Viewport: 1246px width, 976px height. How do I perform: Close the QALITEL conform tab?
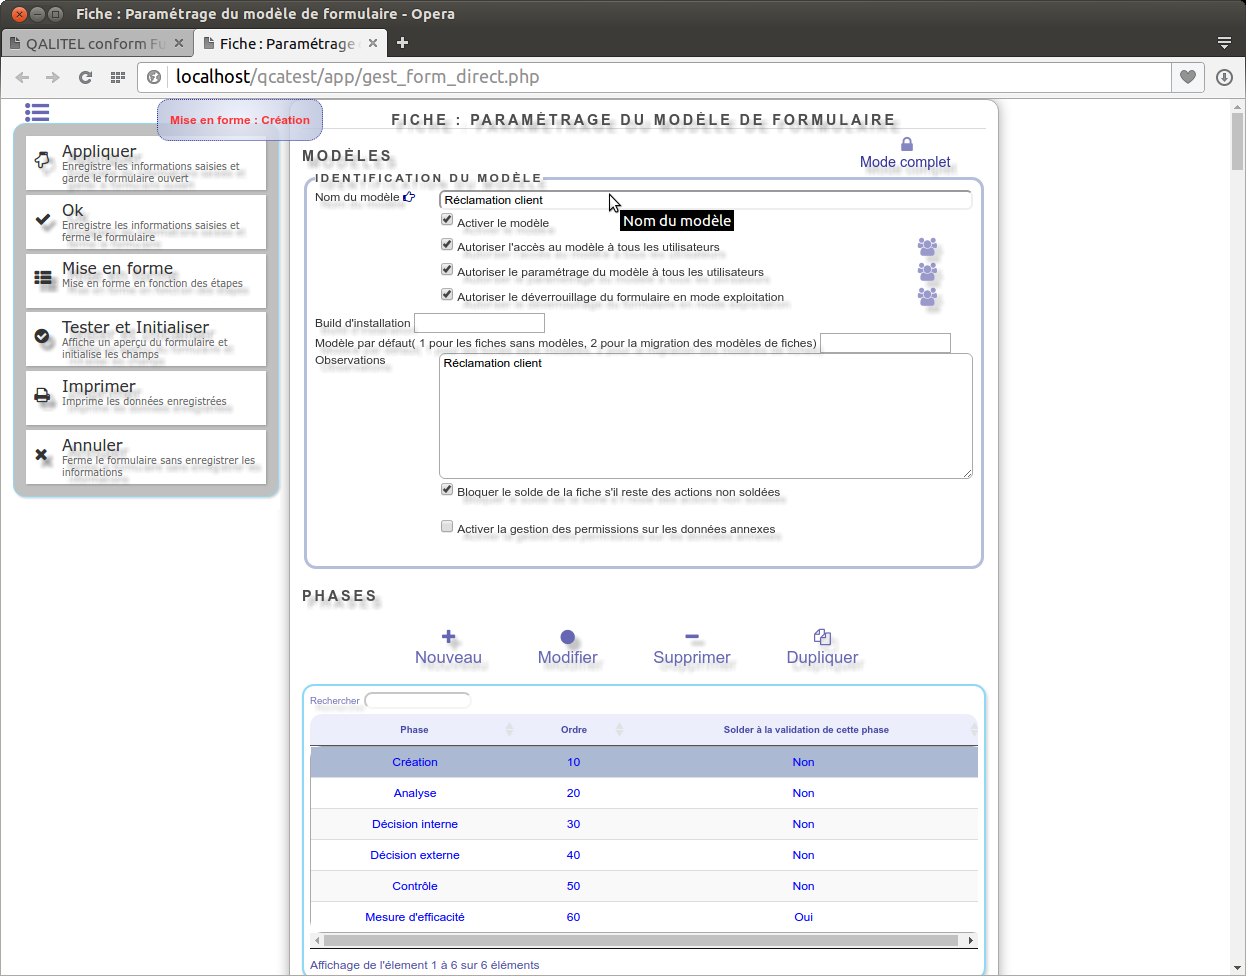tap(179, 43)
